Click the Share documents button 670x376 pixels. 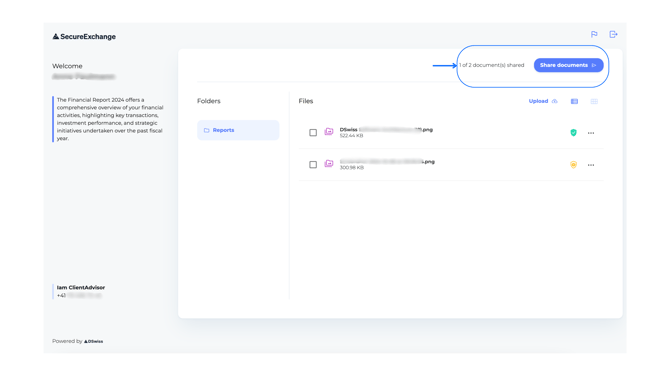pyautogui.click(x=568, y=65)
